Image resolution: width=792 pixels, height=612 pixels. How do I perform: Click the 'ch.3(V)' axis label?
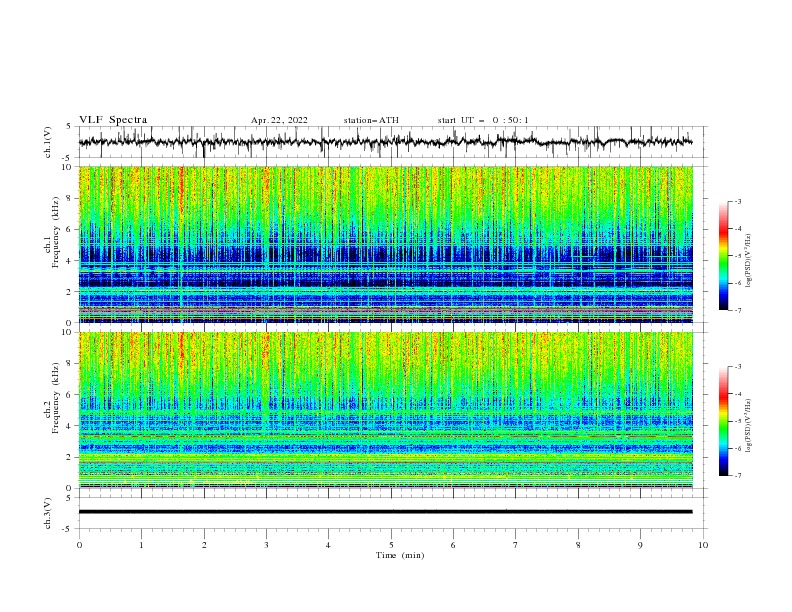click(x=48, y=513)
